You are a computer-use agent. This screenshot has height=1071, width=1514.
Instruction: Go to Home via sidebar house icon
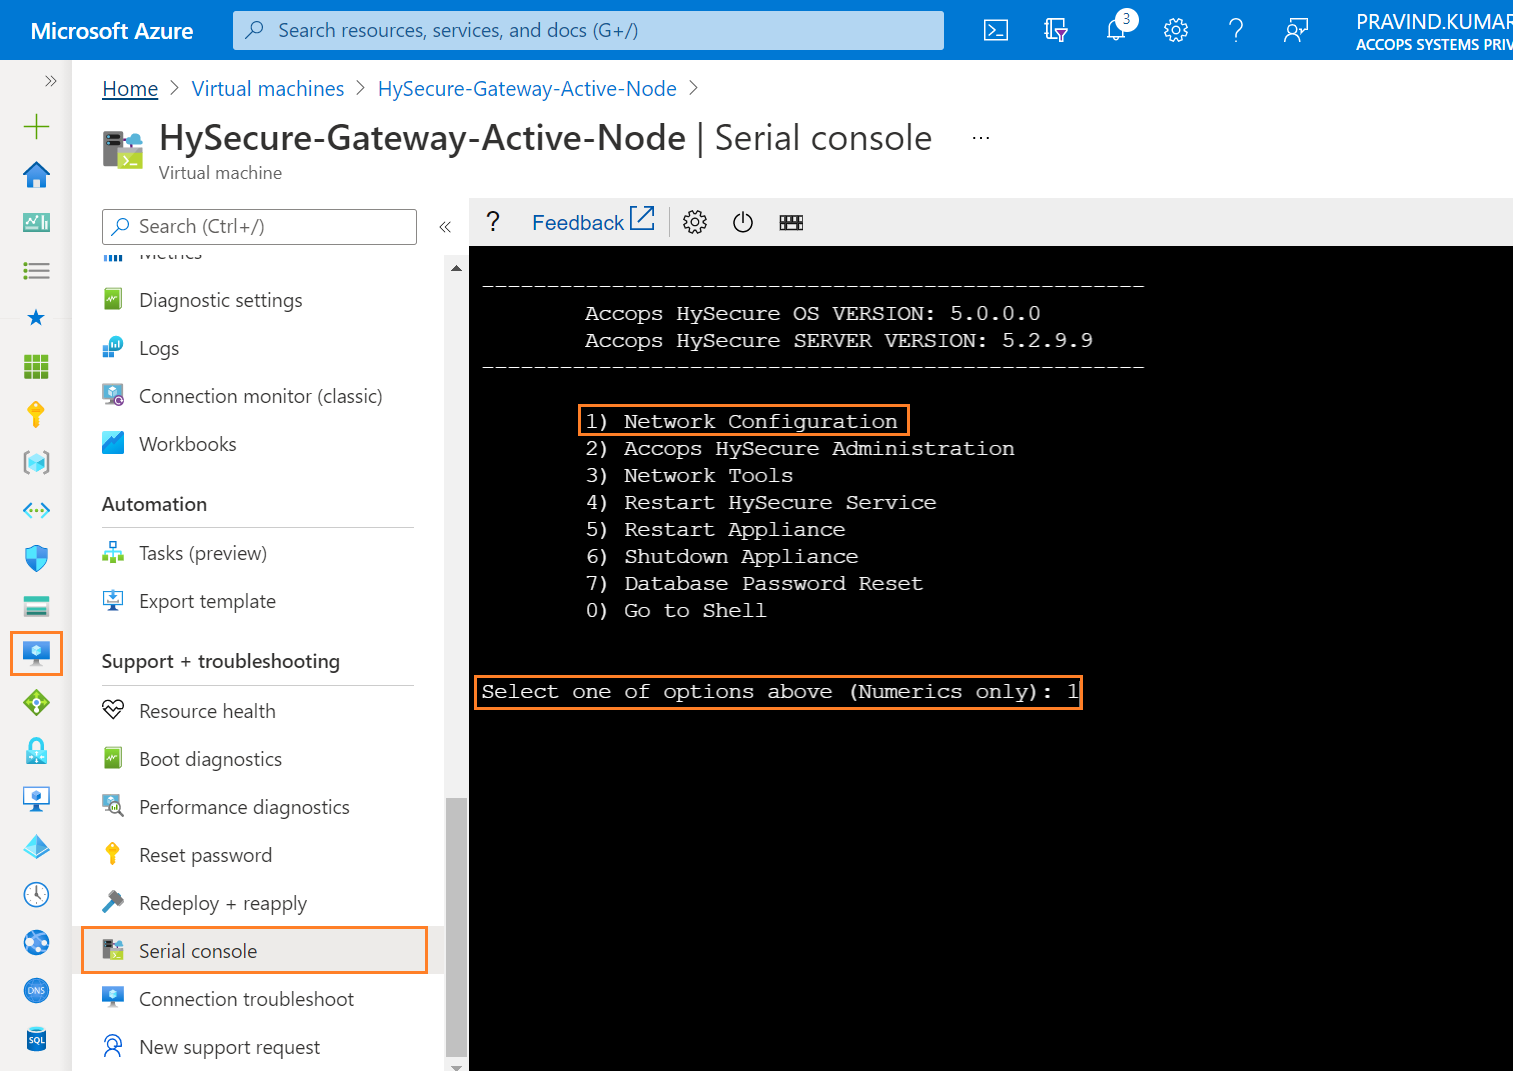point(36,174)
